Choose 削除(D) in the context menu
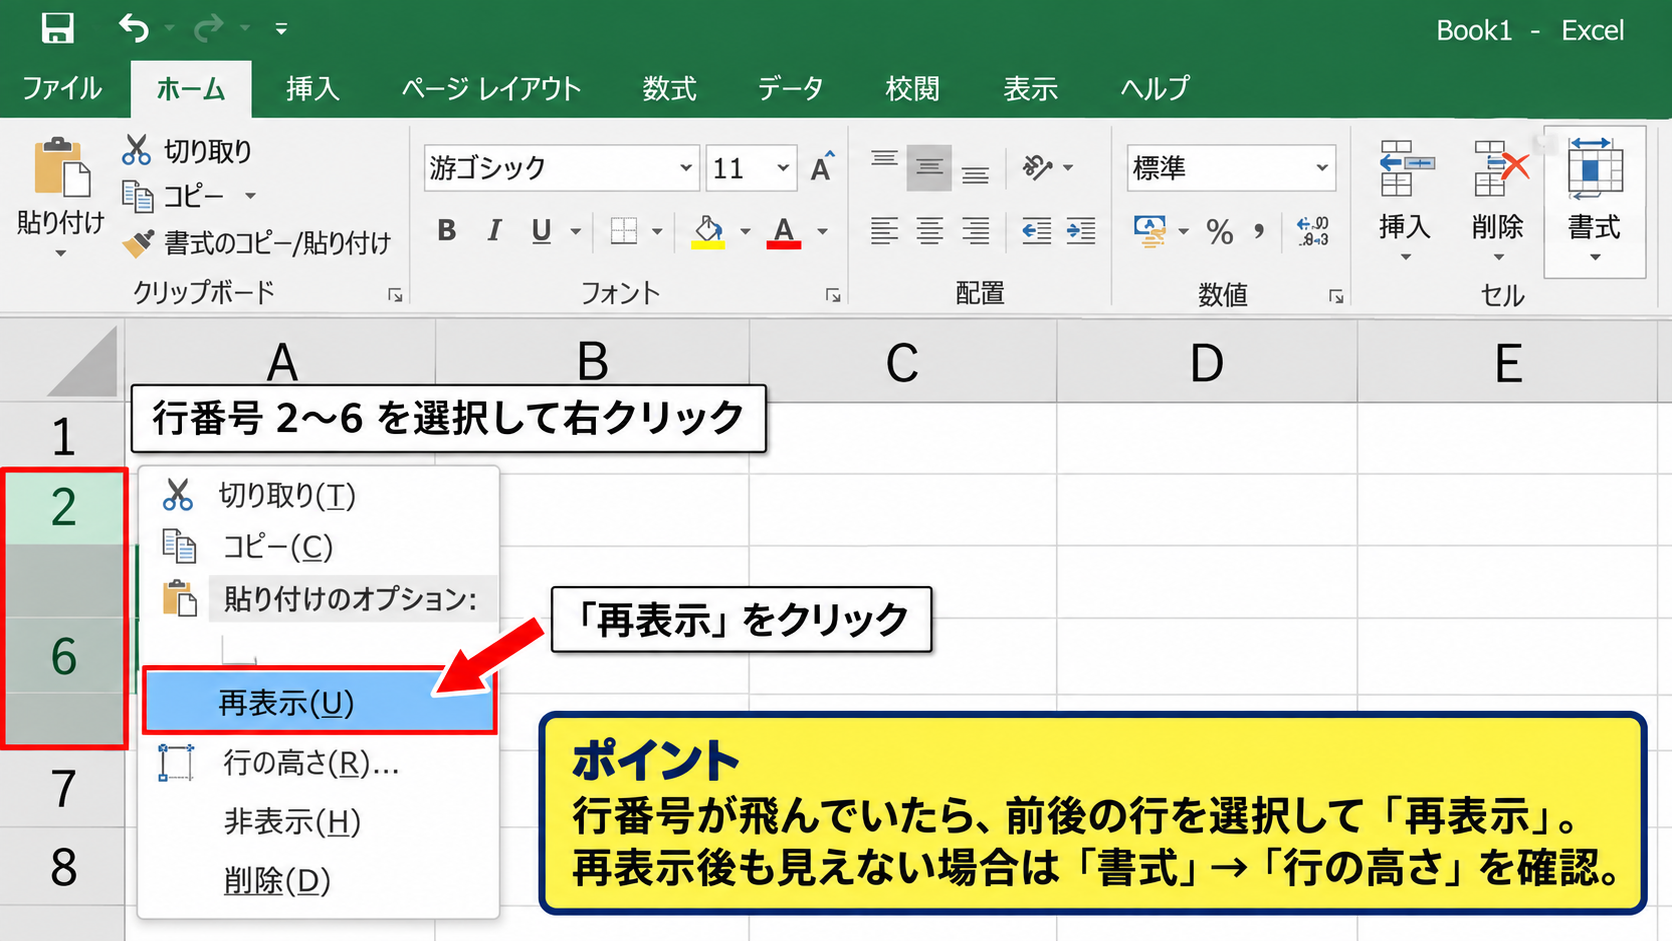Image resolution: width=1672 pixels, height=941 pixels. click(317, 881)
